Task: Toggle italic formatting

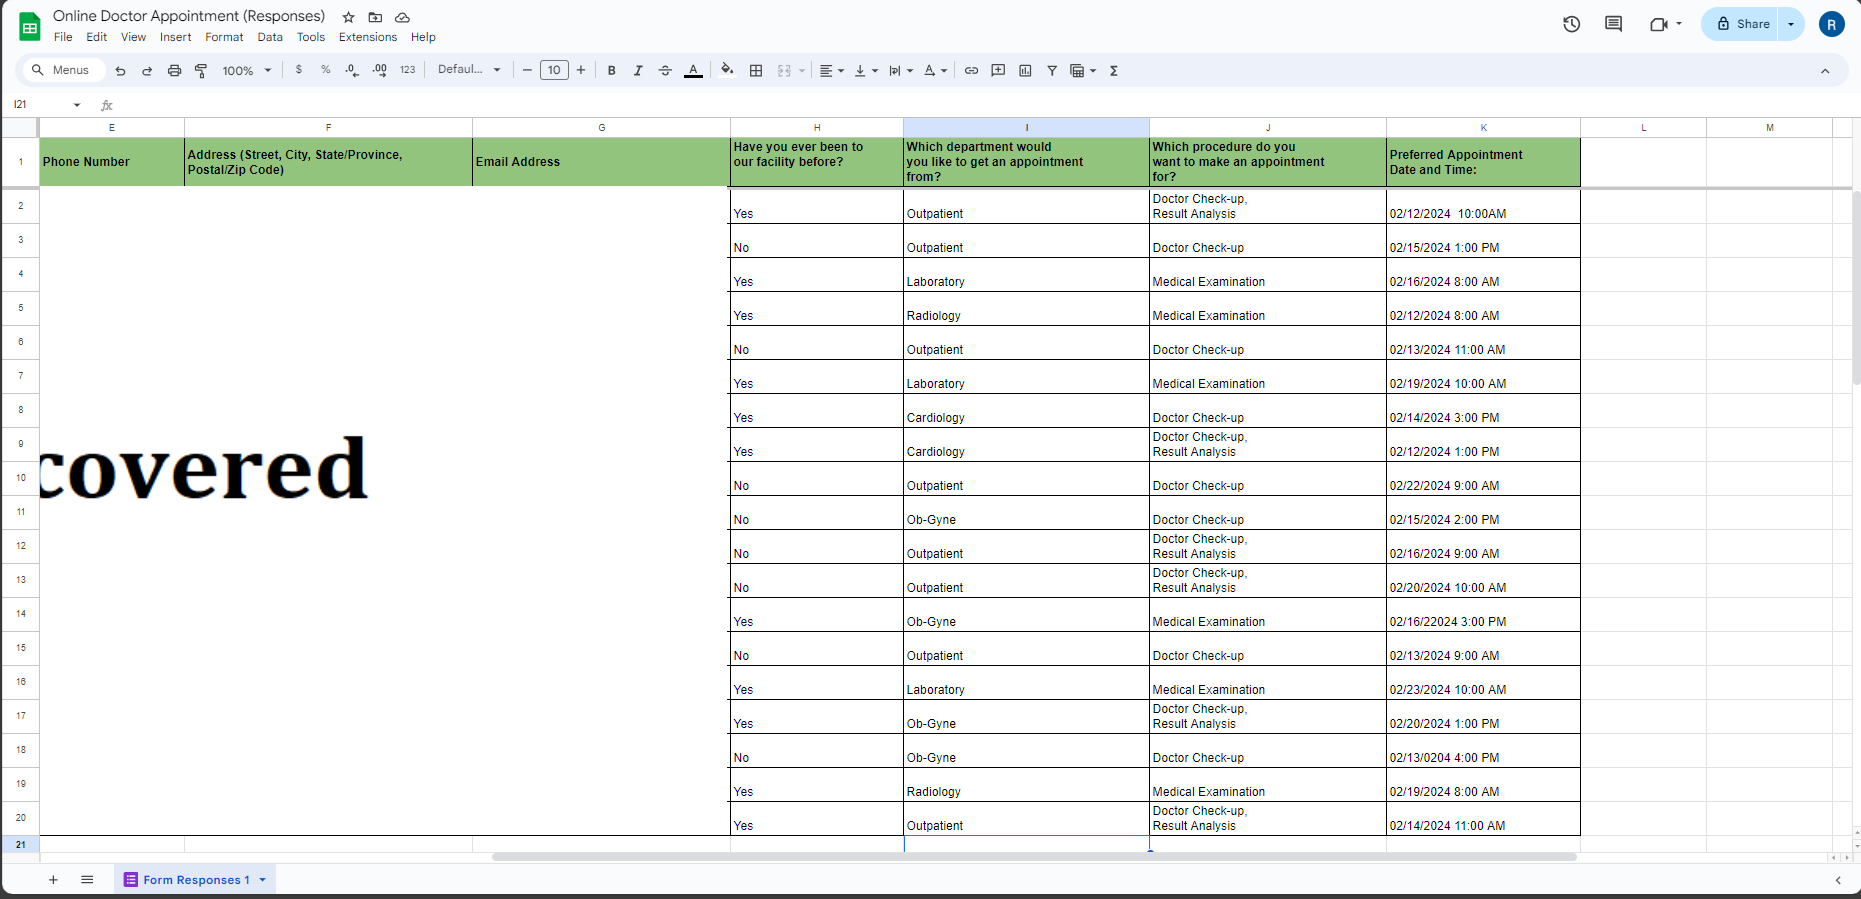Action: [638, 71]
